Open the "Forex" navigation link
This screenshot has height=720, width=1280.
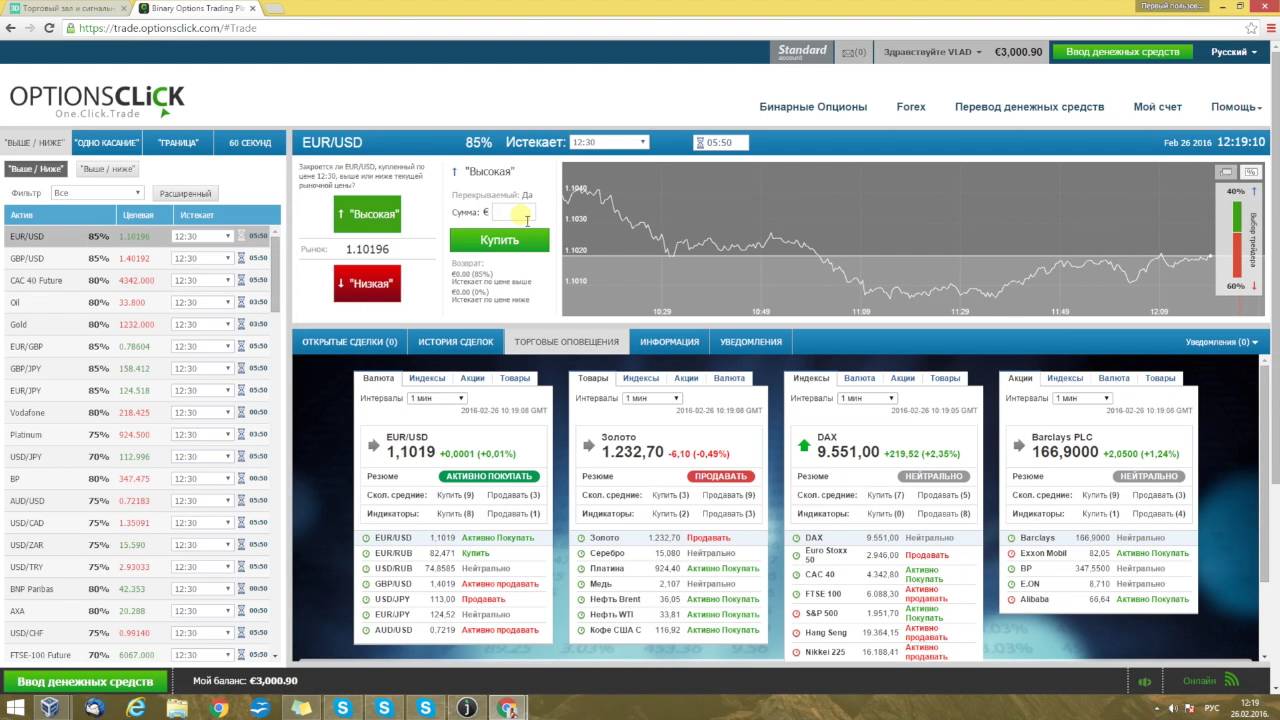(911, 107)
